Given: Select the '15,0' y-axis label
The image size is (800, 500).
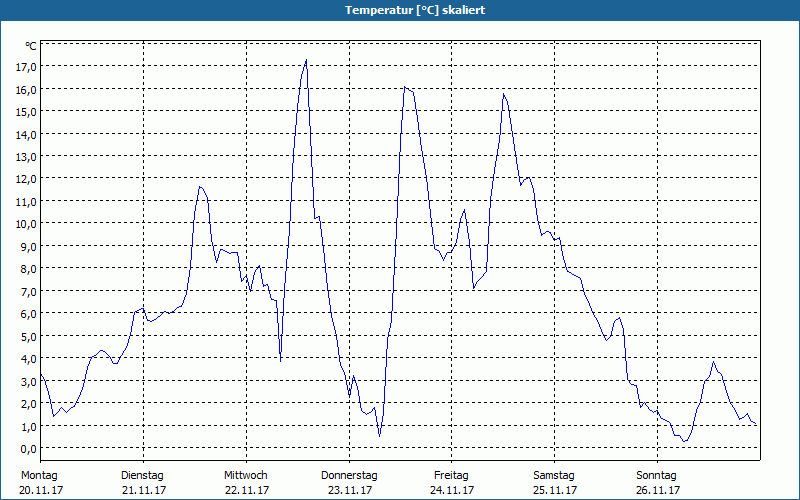Looking at the screenshot, I should tap(26, 112).
